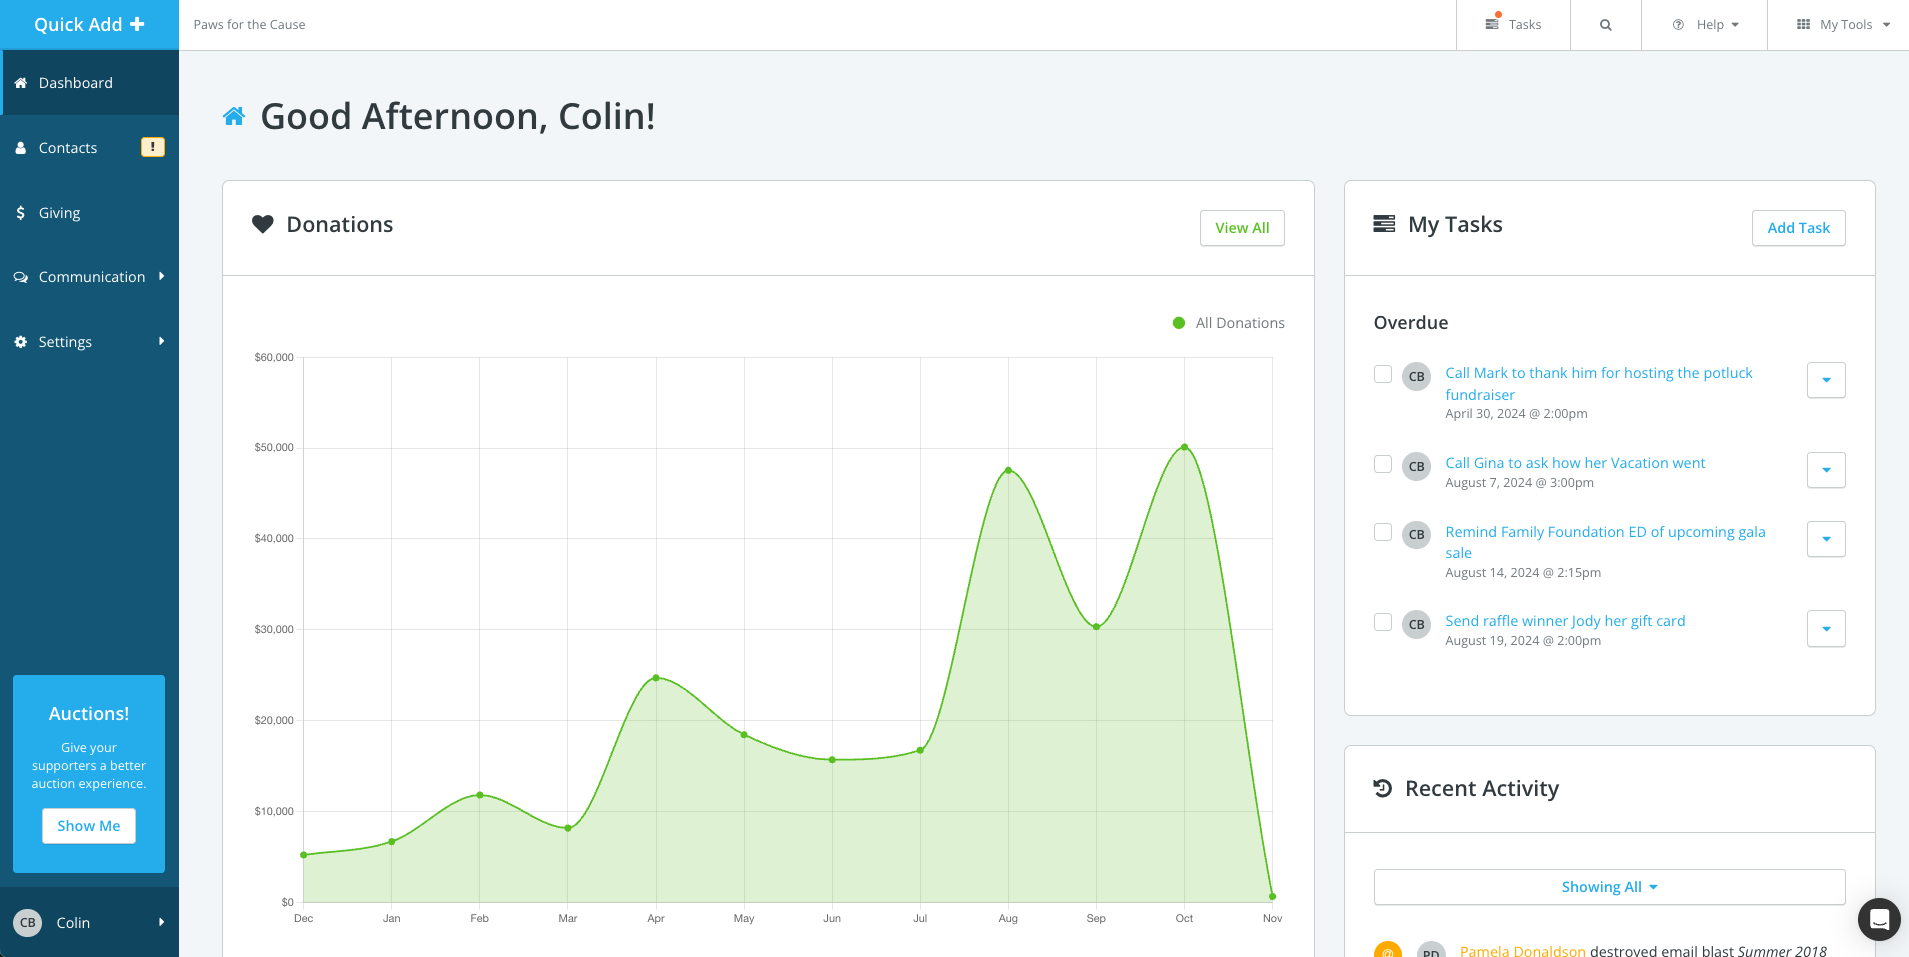Expand the Communication sidebar menu

90,277
